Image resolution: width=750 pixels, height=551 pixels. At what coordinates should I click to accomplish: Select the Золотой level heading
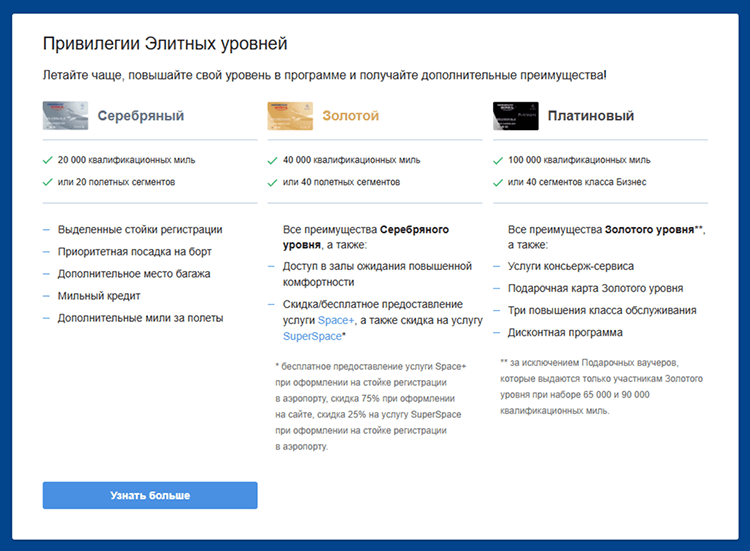[x=350, y=116]
